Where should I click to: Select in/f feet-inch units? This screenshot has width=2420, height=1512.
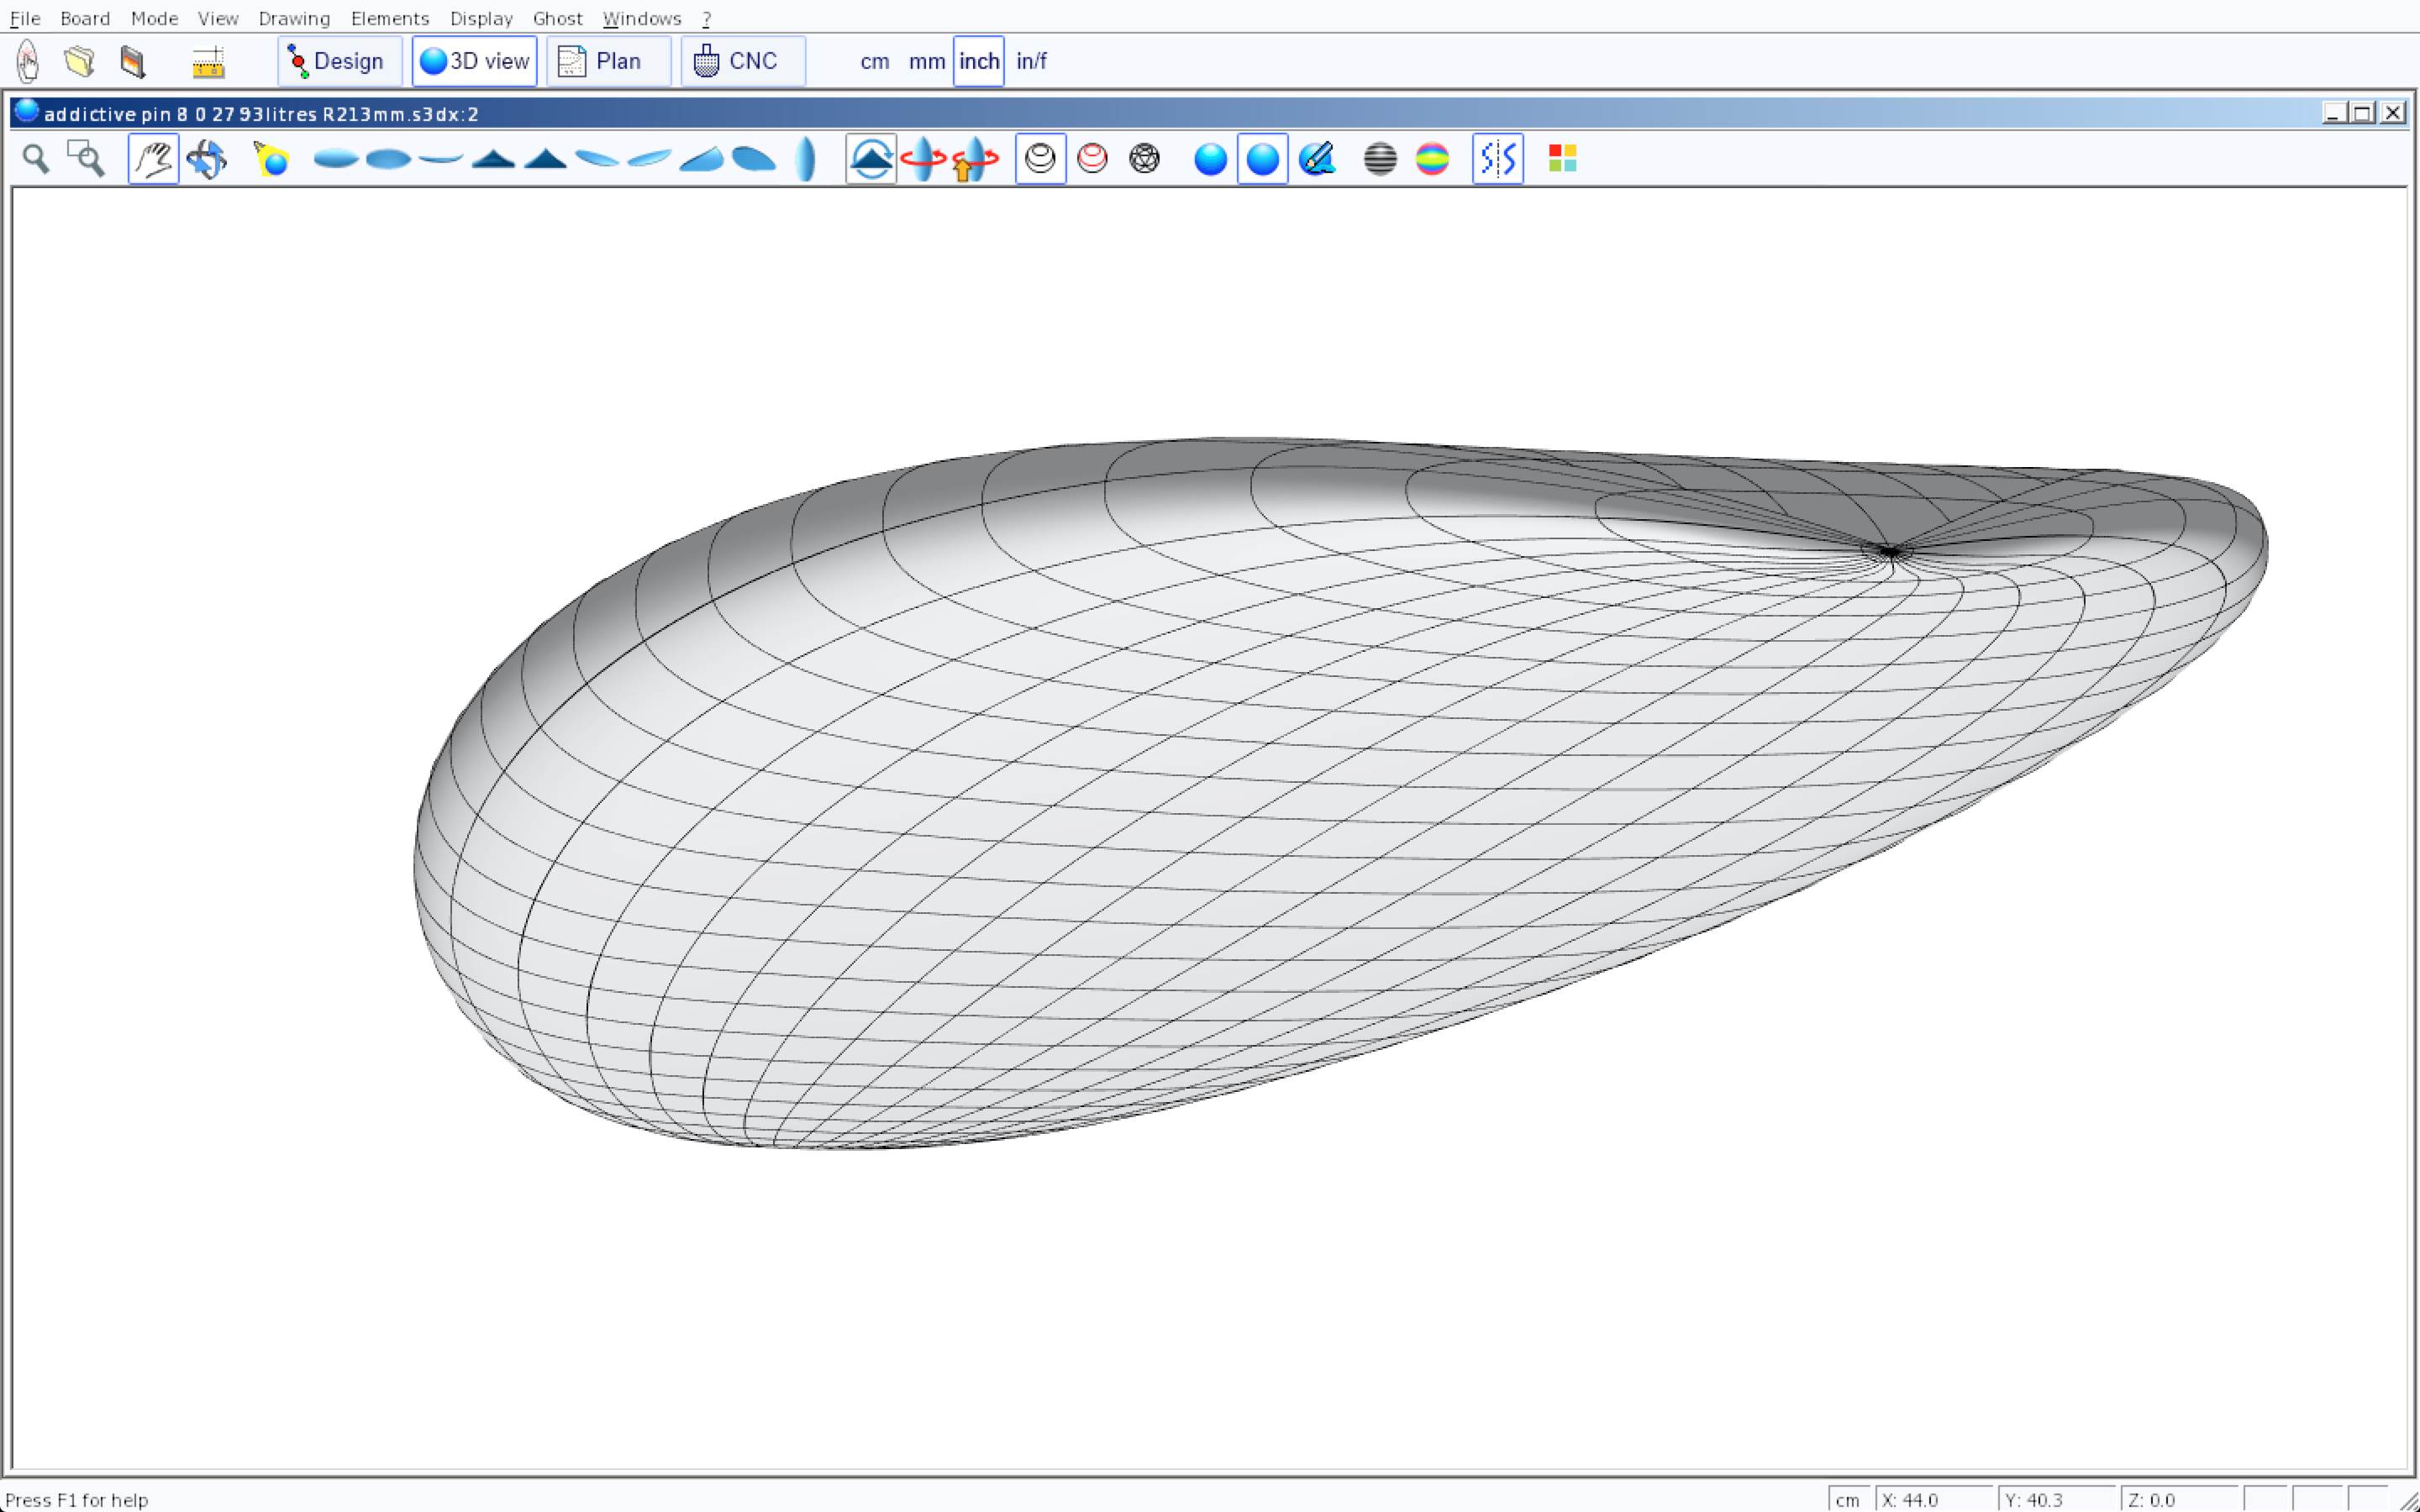tap(1031, 61)
